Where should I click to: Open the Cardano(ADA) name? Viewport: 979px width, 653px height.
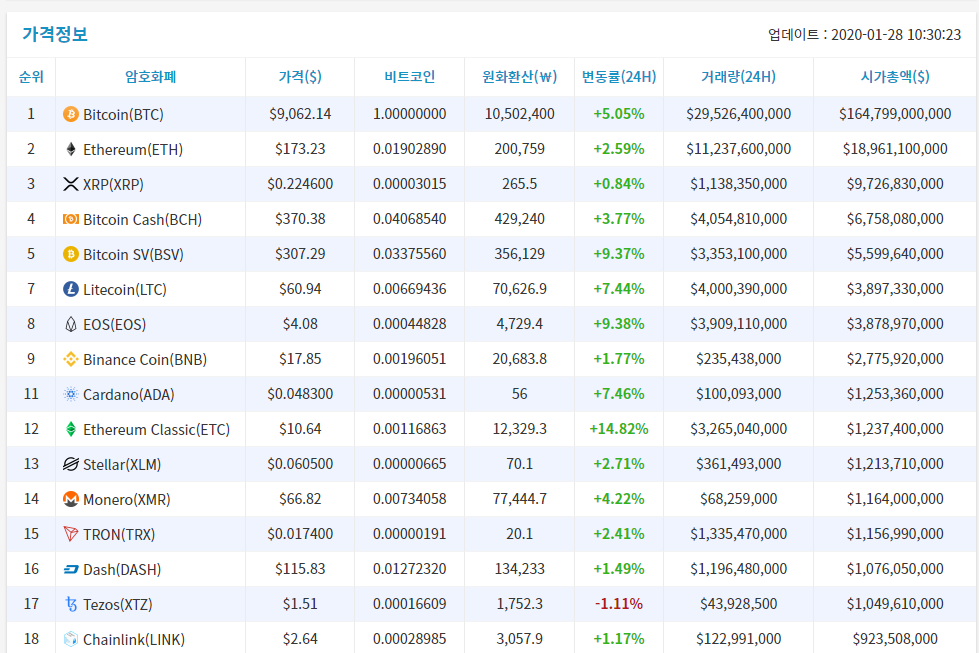(x=129, y=394)
